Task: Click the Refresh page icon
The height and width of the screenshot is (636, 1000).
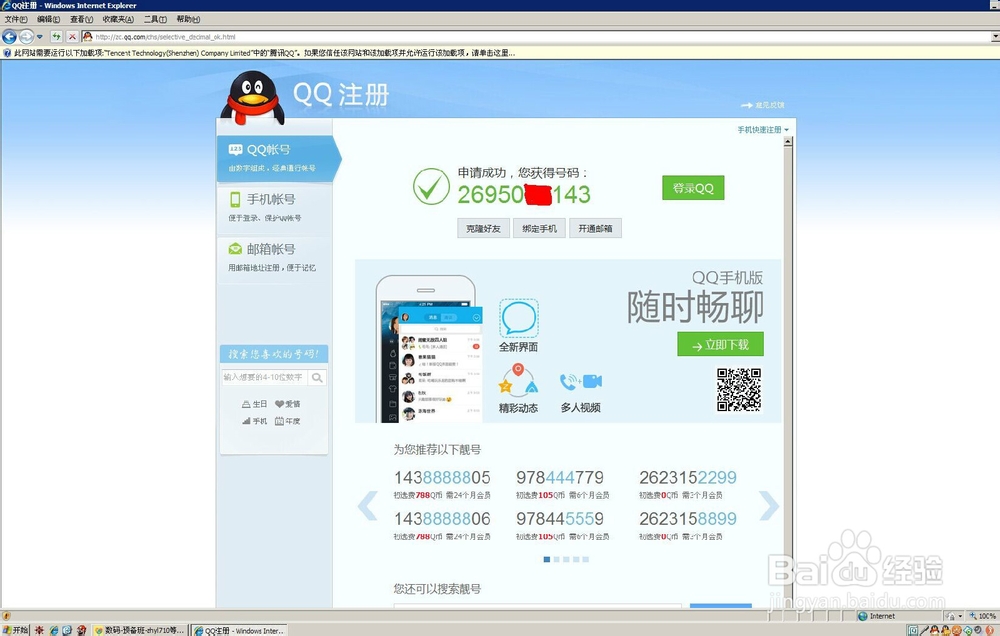Action: (x=57, y=37)
